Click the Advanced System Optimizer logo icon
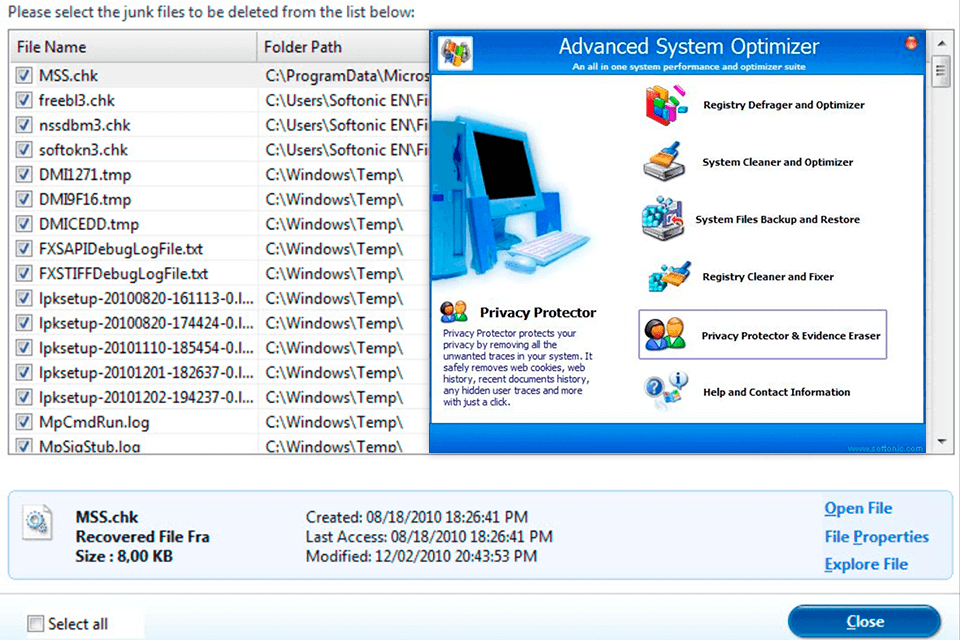 pos(456,53)
